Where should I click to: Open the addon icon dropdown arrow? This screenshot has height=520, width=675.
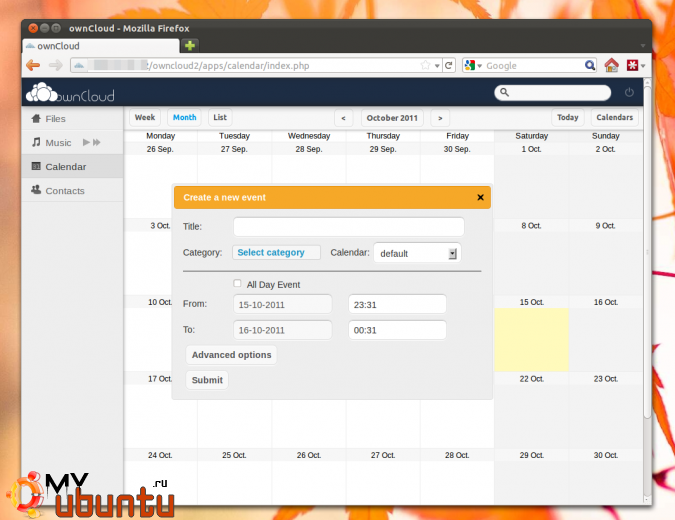click(643, 66)
